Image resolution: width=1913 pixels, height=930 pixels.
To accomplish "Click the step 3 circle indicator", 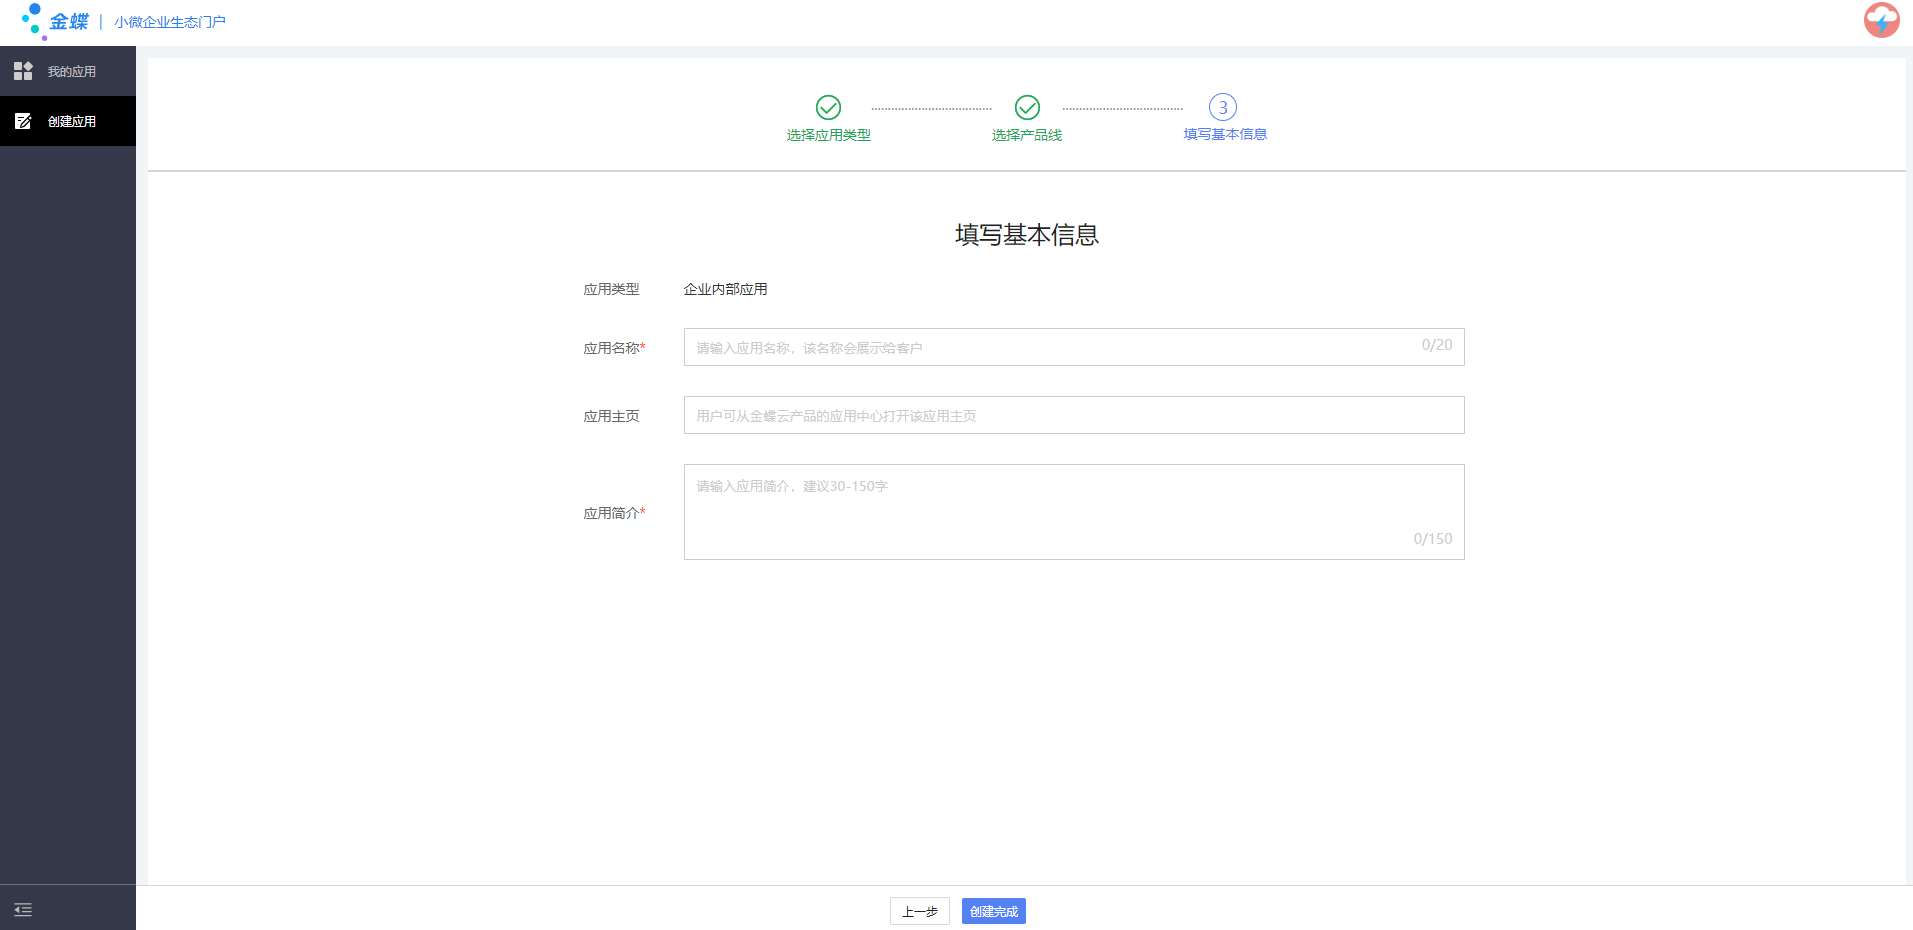I will click(1222, 107).
